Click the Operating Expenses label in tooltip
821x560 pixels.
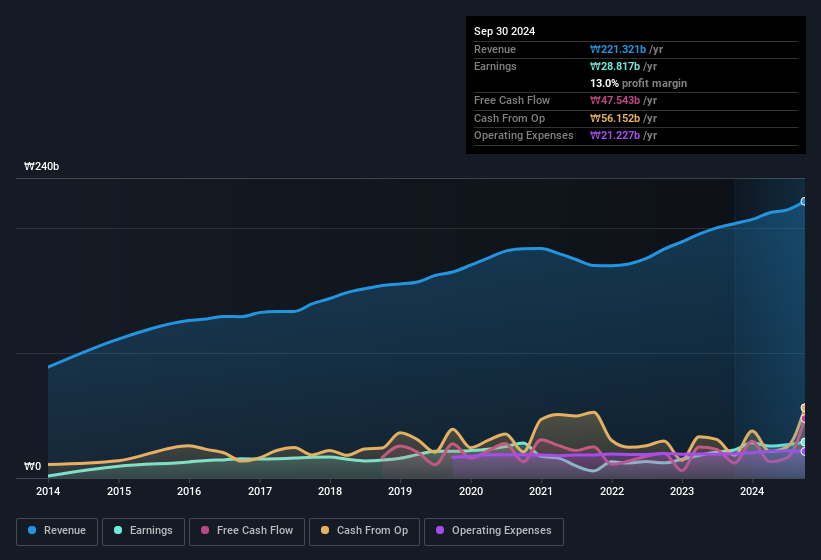[x=524, y=136]
